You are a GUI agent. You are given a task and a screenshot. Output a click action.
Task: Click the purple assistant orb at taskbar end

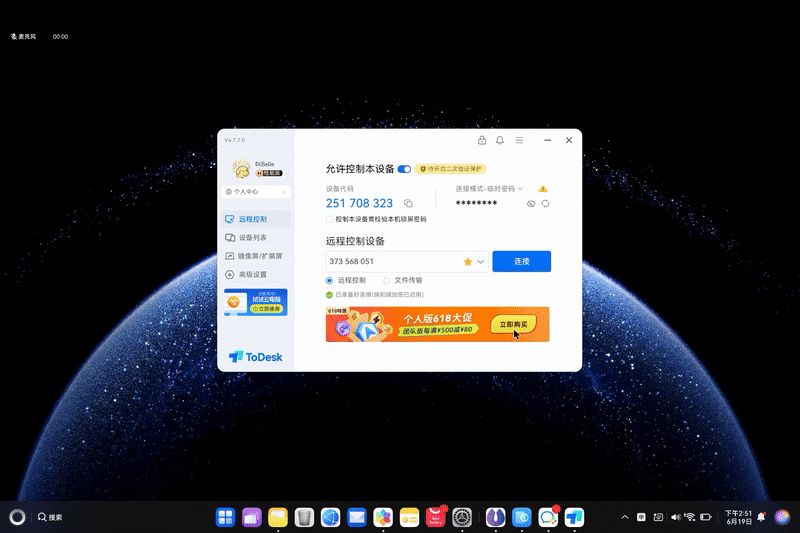[782, 517]
